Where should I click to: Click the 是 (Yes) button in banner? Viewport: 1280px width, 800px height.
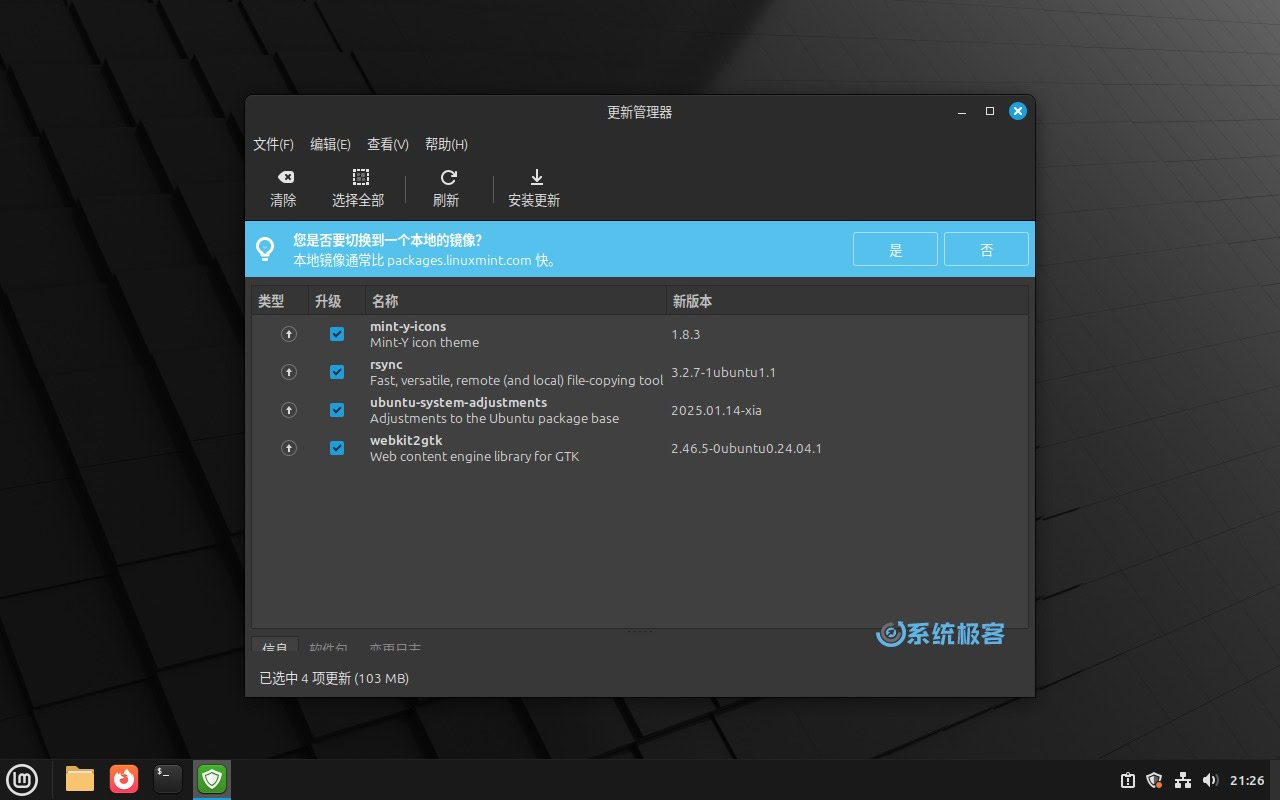coord(895,249)
